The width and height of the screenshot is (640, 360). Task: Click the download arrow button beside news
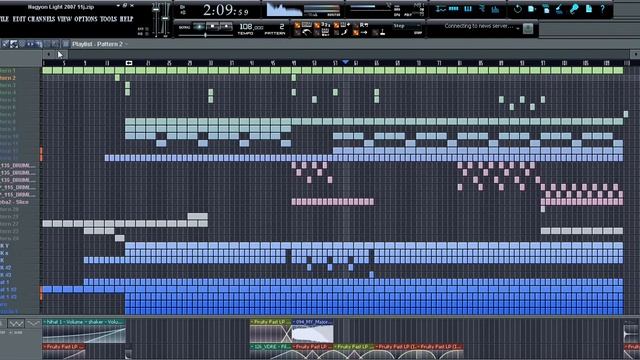(528, 28)
